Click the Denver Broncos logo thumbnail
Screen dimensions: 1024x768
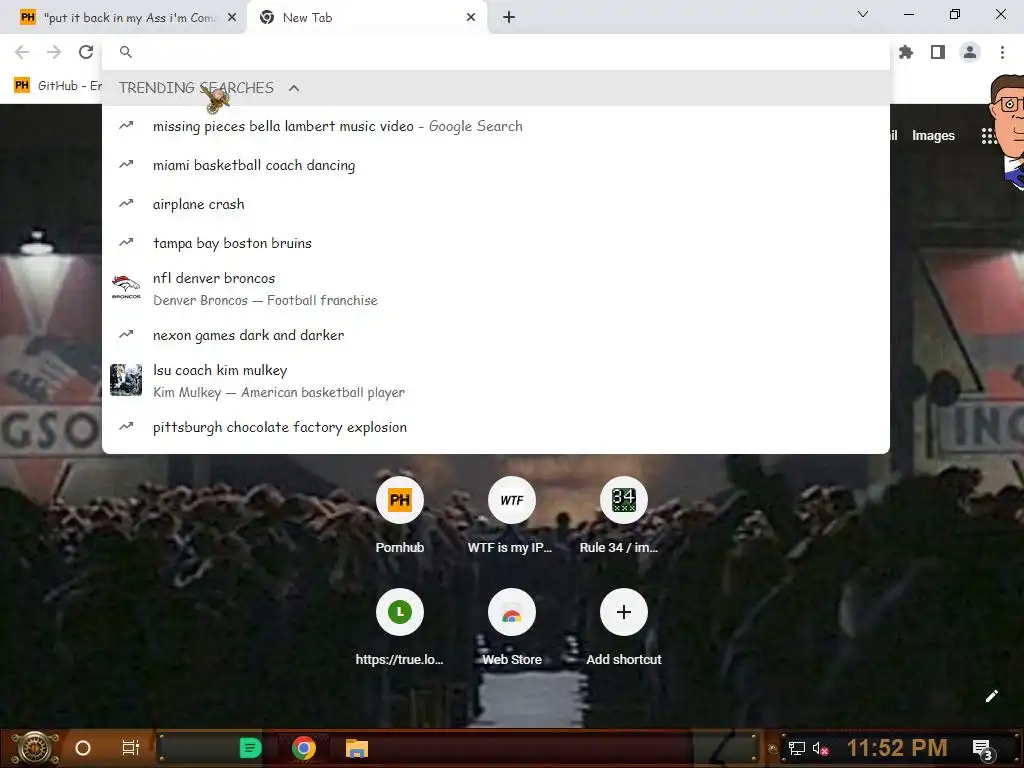tap(126, 287)
